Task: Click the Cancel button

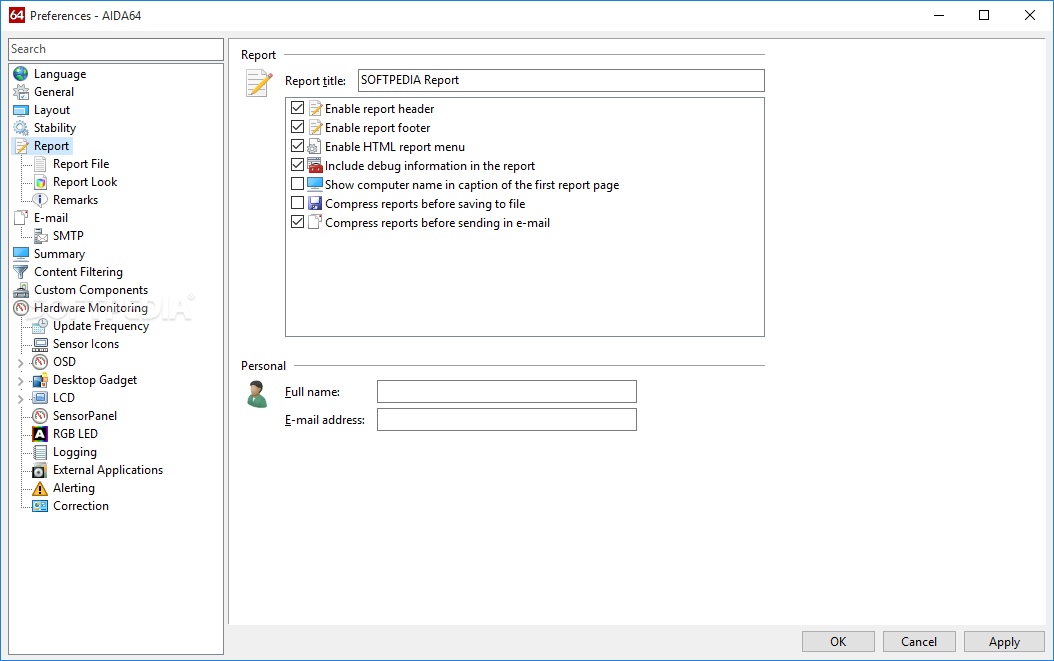Action: point(919,641)
